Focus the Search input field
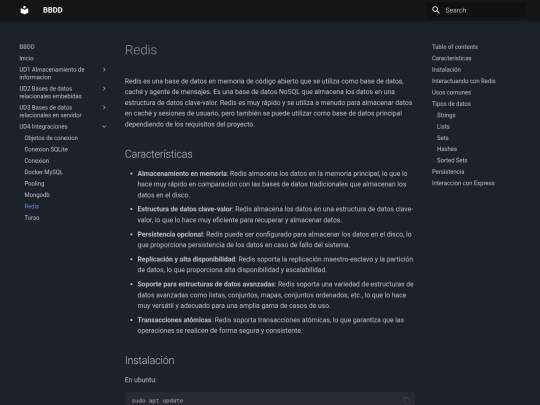The height and width of the screenshot is (405, 540). [x=476, y=10]
